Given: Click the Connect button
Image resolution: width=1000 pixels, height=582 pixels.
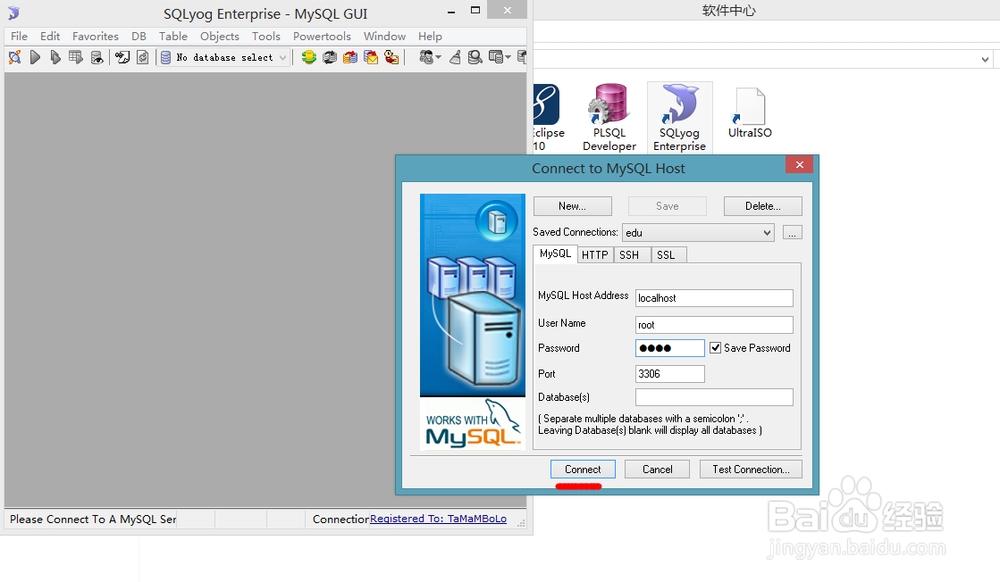Looking at the screenshot, I should [x=583, y=469].
